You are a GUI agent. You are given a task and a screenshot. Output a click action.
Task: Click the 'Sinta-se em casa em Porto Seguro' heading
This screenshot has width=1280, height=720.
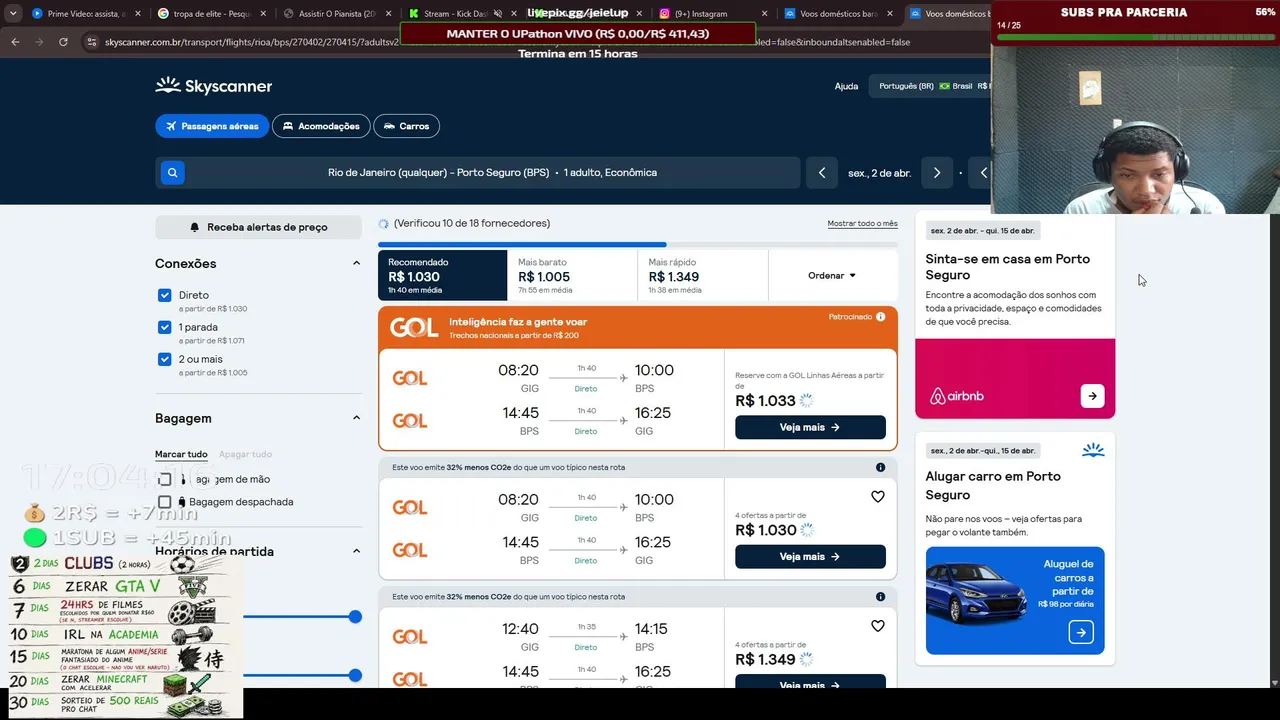[x=1007, y=267]
